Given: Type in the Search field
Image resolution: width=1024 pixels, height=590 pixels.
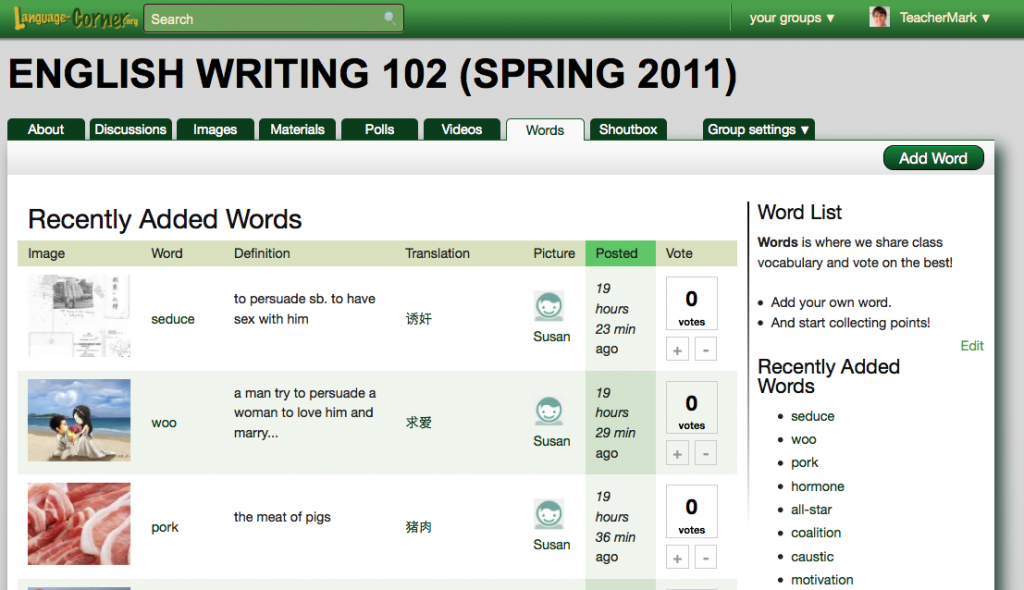Looking at the screenshot, I should 262,18.
